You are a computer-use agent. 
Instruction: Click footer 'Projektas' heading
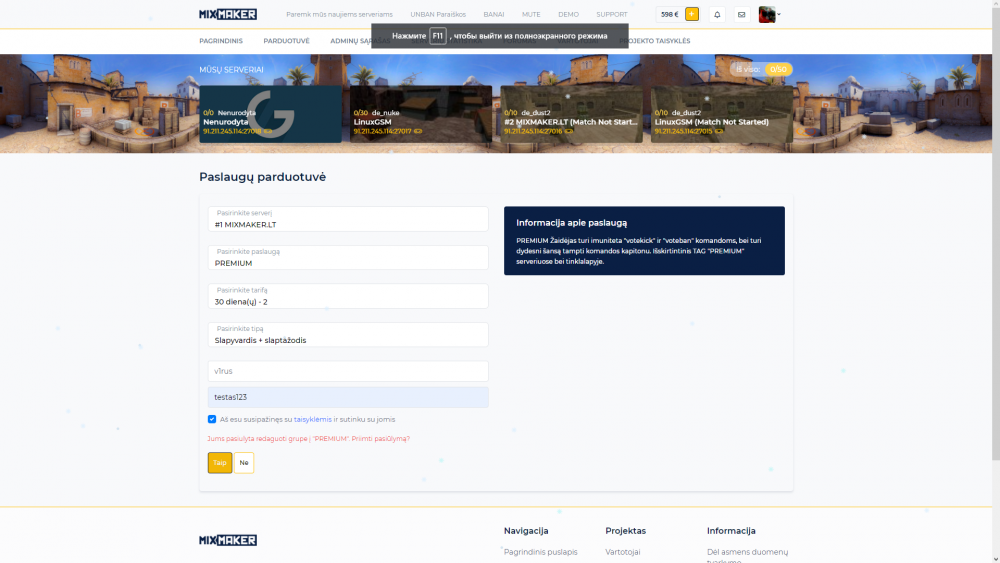click(626, 530)
